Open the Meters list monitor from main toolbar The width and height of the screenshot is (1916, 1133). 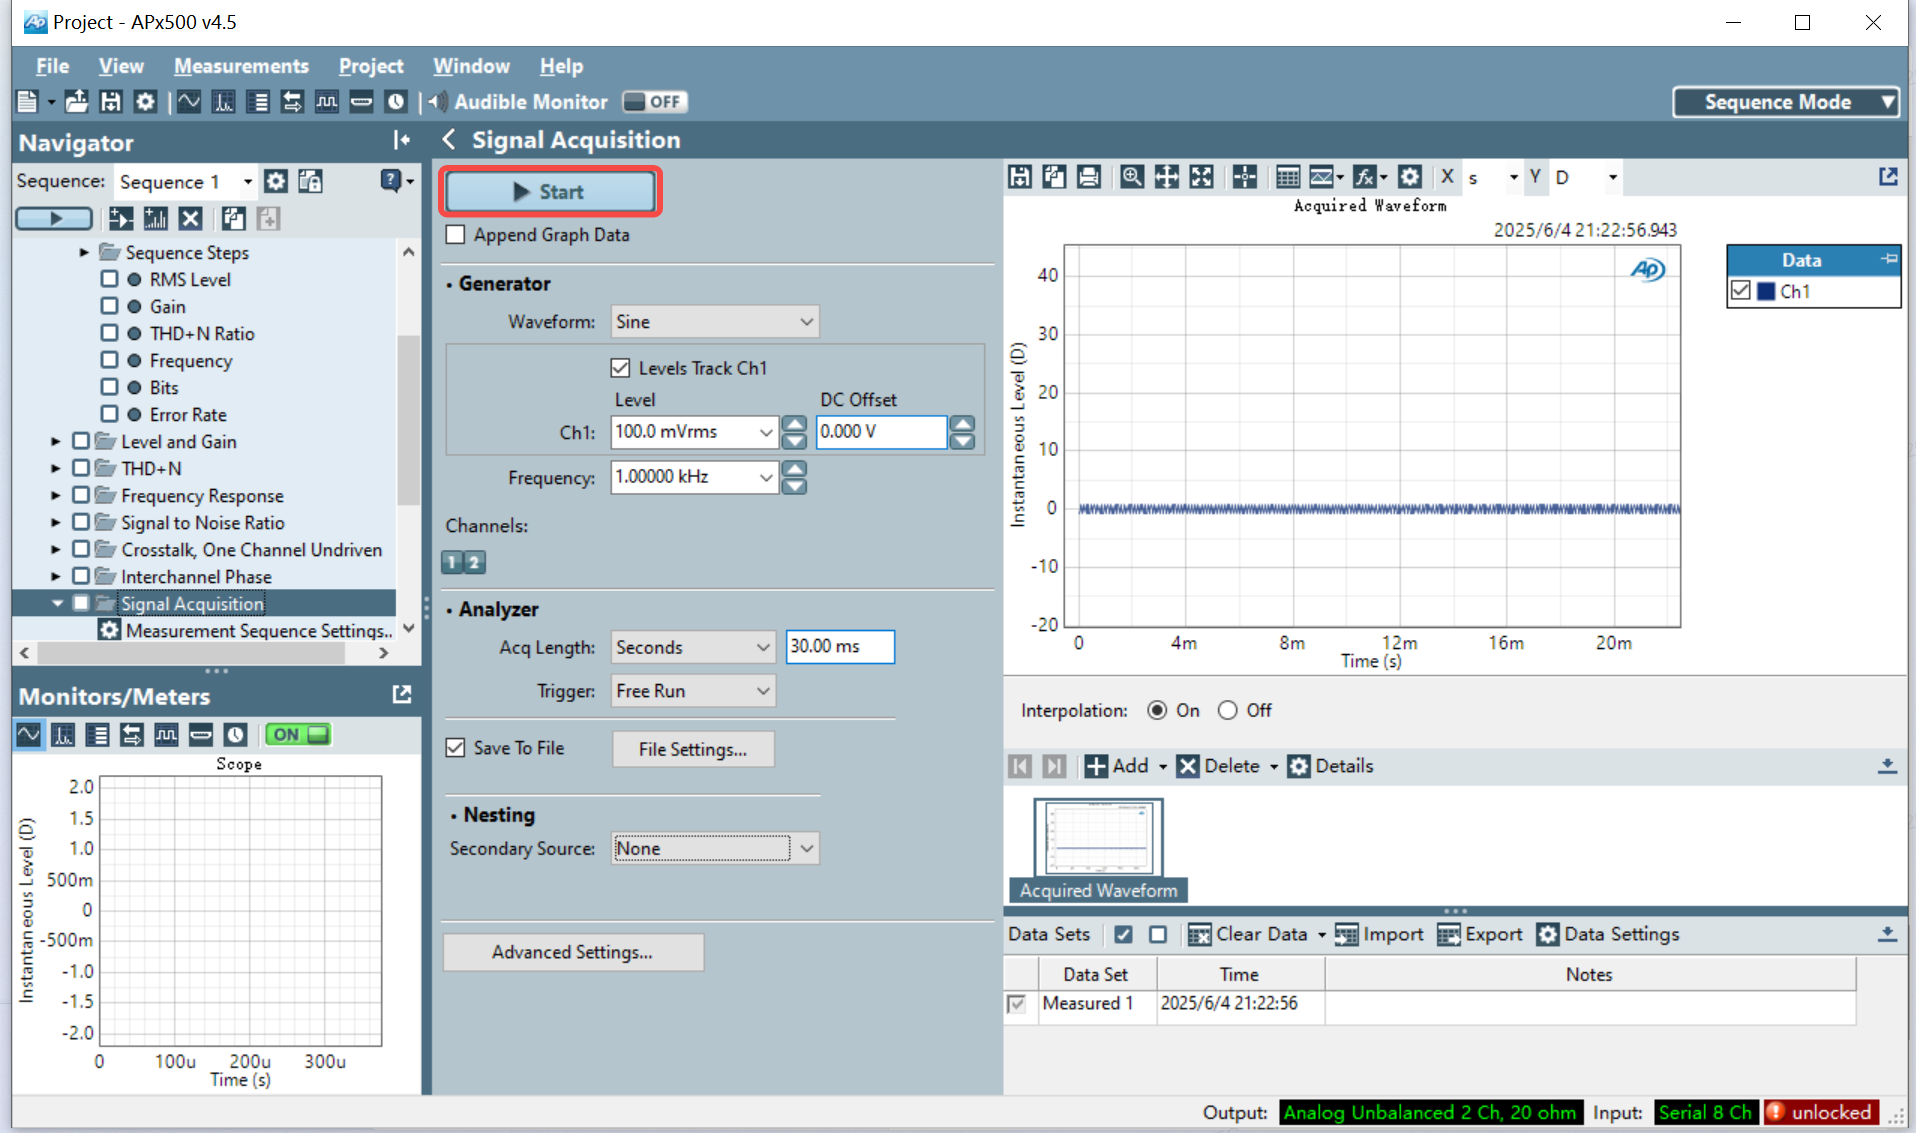pyautogui.click(x=257, y=102)
